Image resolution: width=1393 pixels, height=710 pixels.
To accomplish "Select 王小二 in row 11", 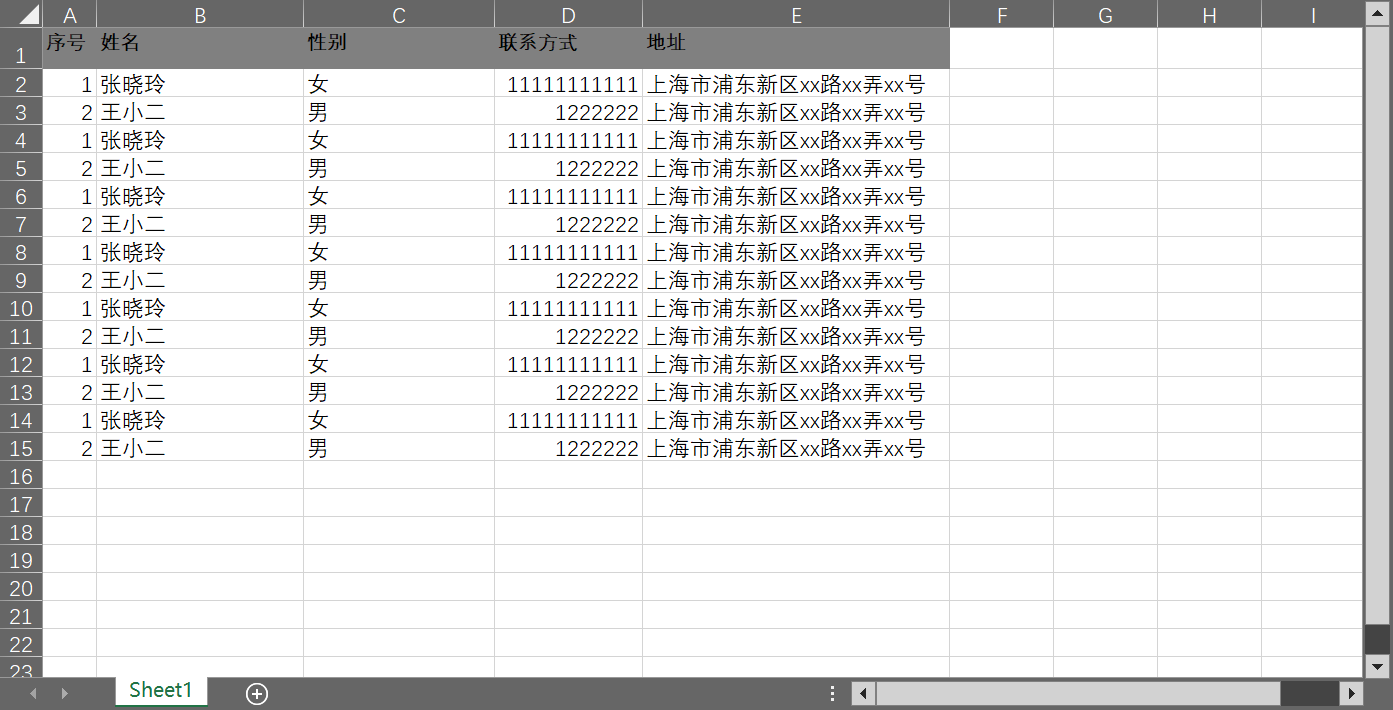I will click(x=200, y=335).
